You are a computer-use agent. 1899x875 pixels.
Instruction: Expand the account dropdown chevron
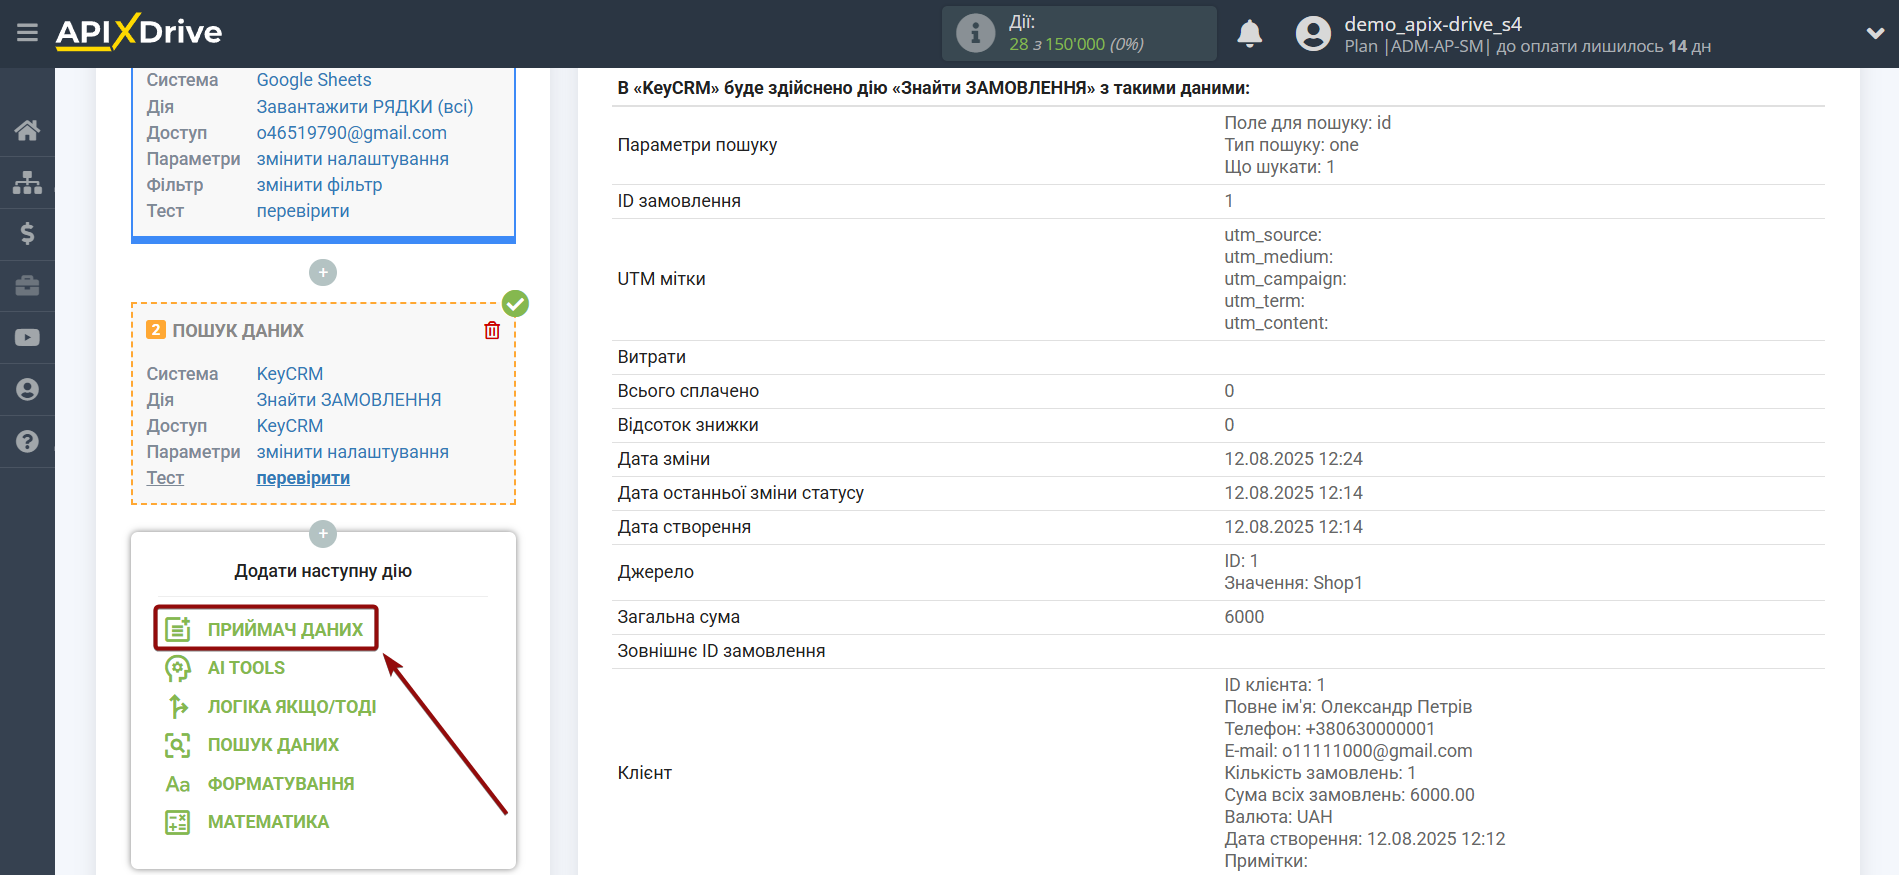[1875, 33]
